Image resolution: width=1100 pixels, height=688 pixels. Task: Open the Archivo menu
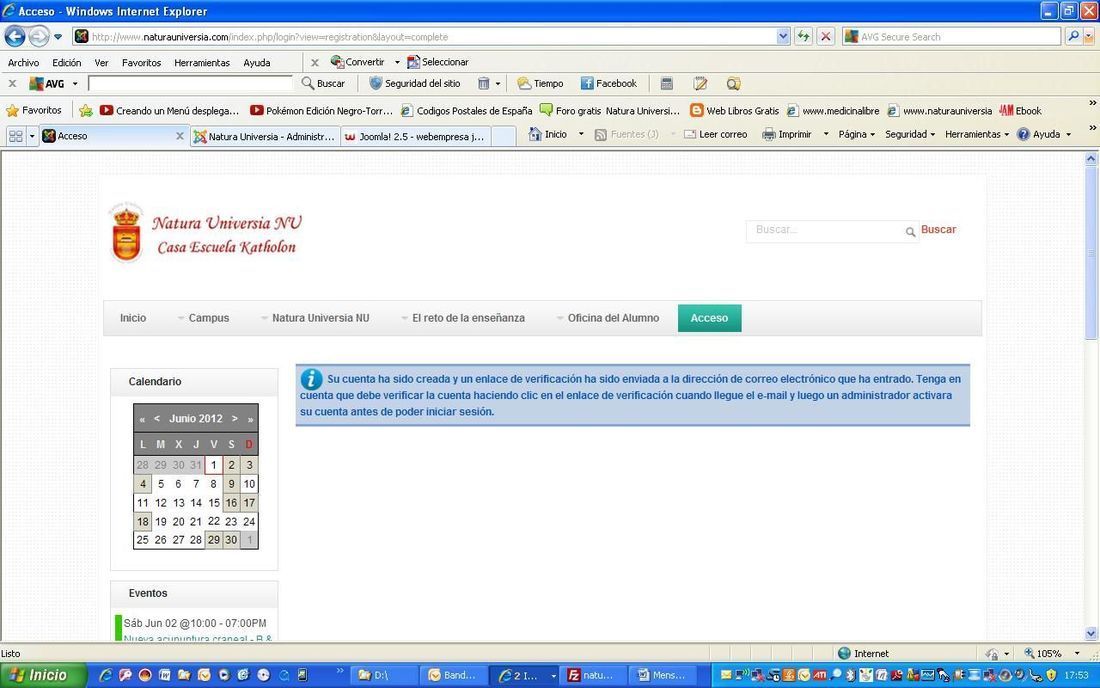(23, 62)
